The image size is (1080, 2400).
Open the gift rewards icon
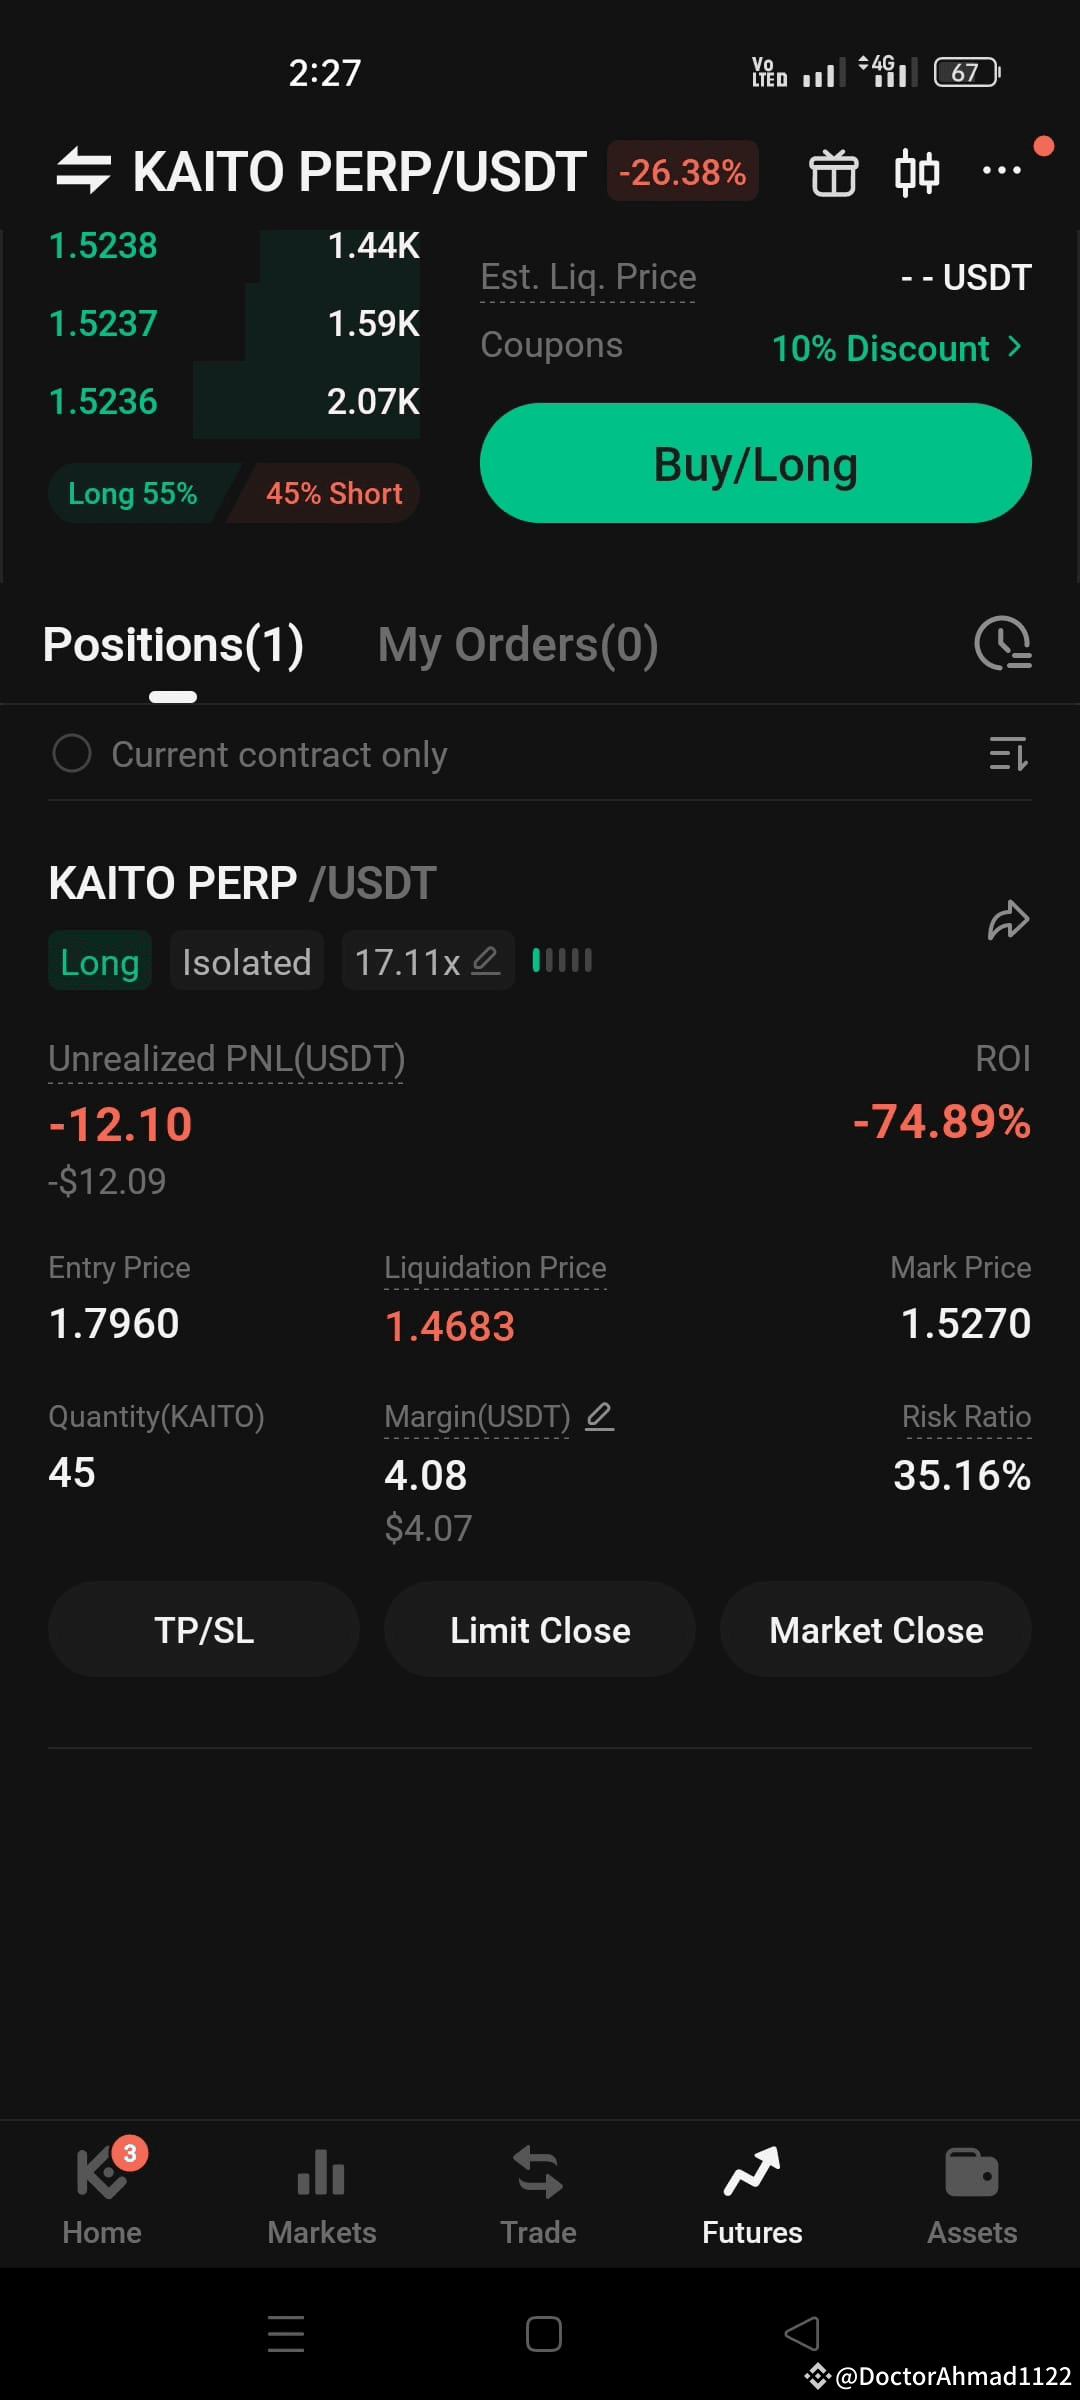833,172
